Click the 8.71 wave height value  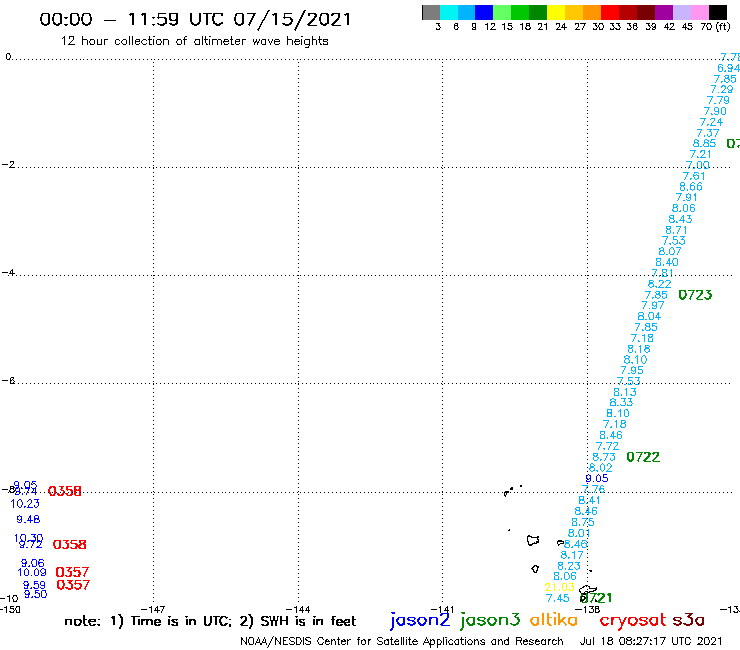pos(676,230)
